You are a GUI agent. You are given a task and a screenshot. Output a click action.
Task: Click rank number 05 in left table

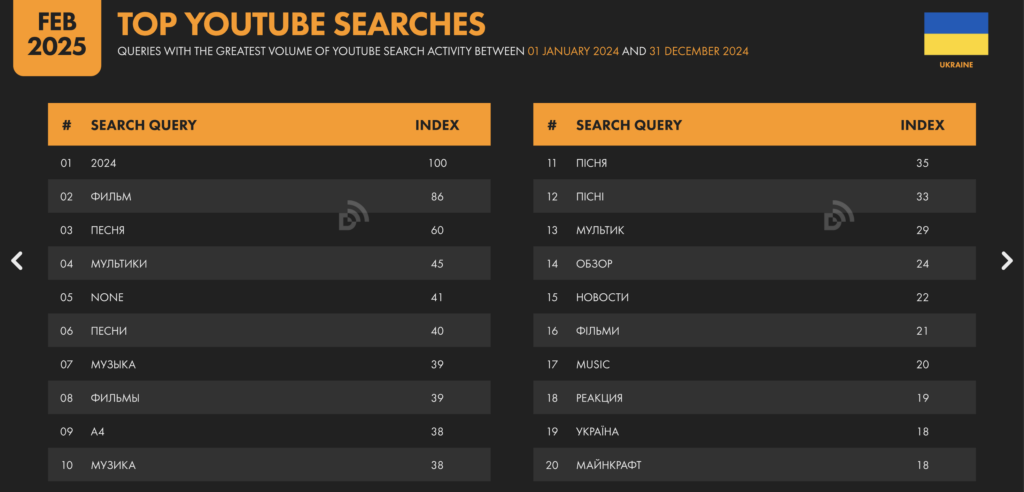click(x=66, y=297)
